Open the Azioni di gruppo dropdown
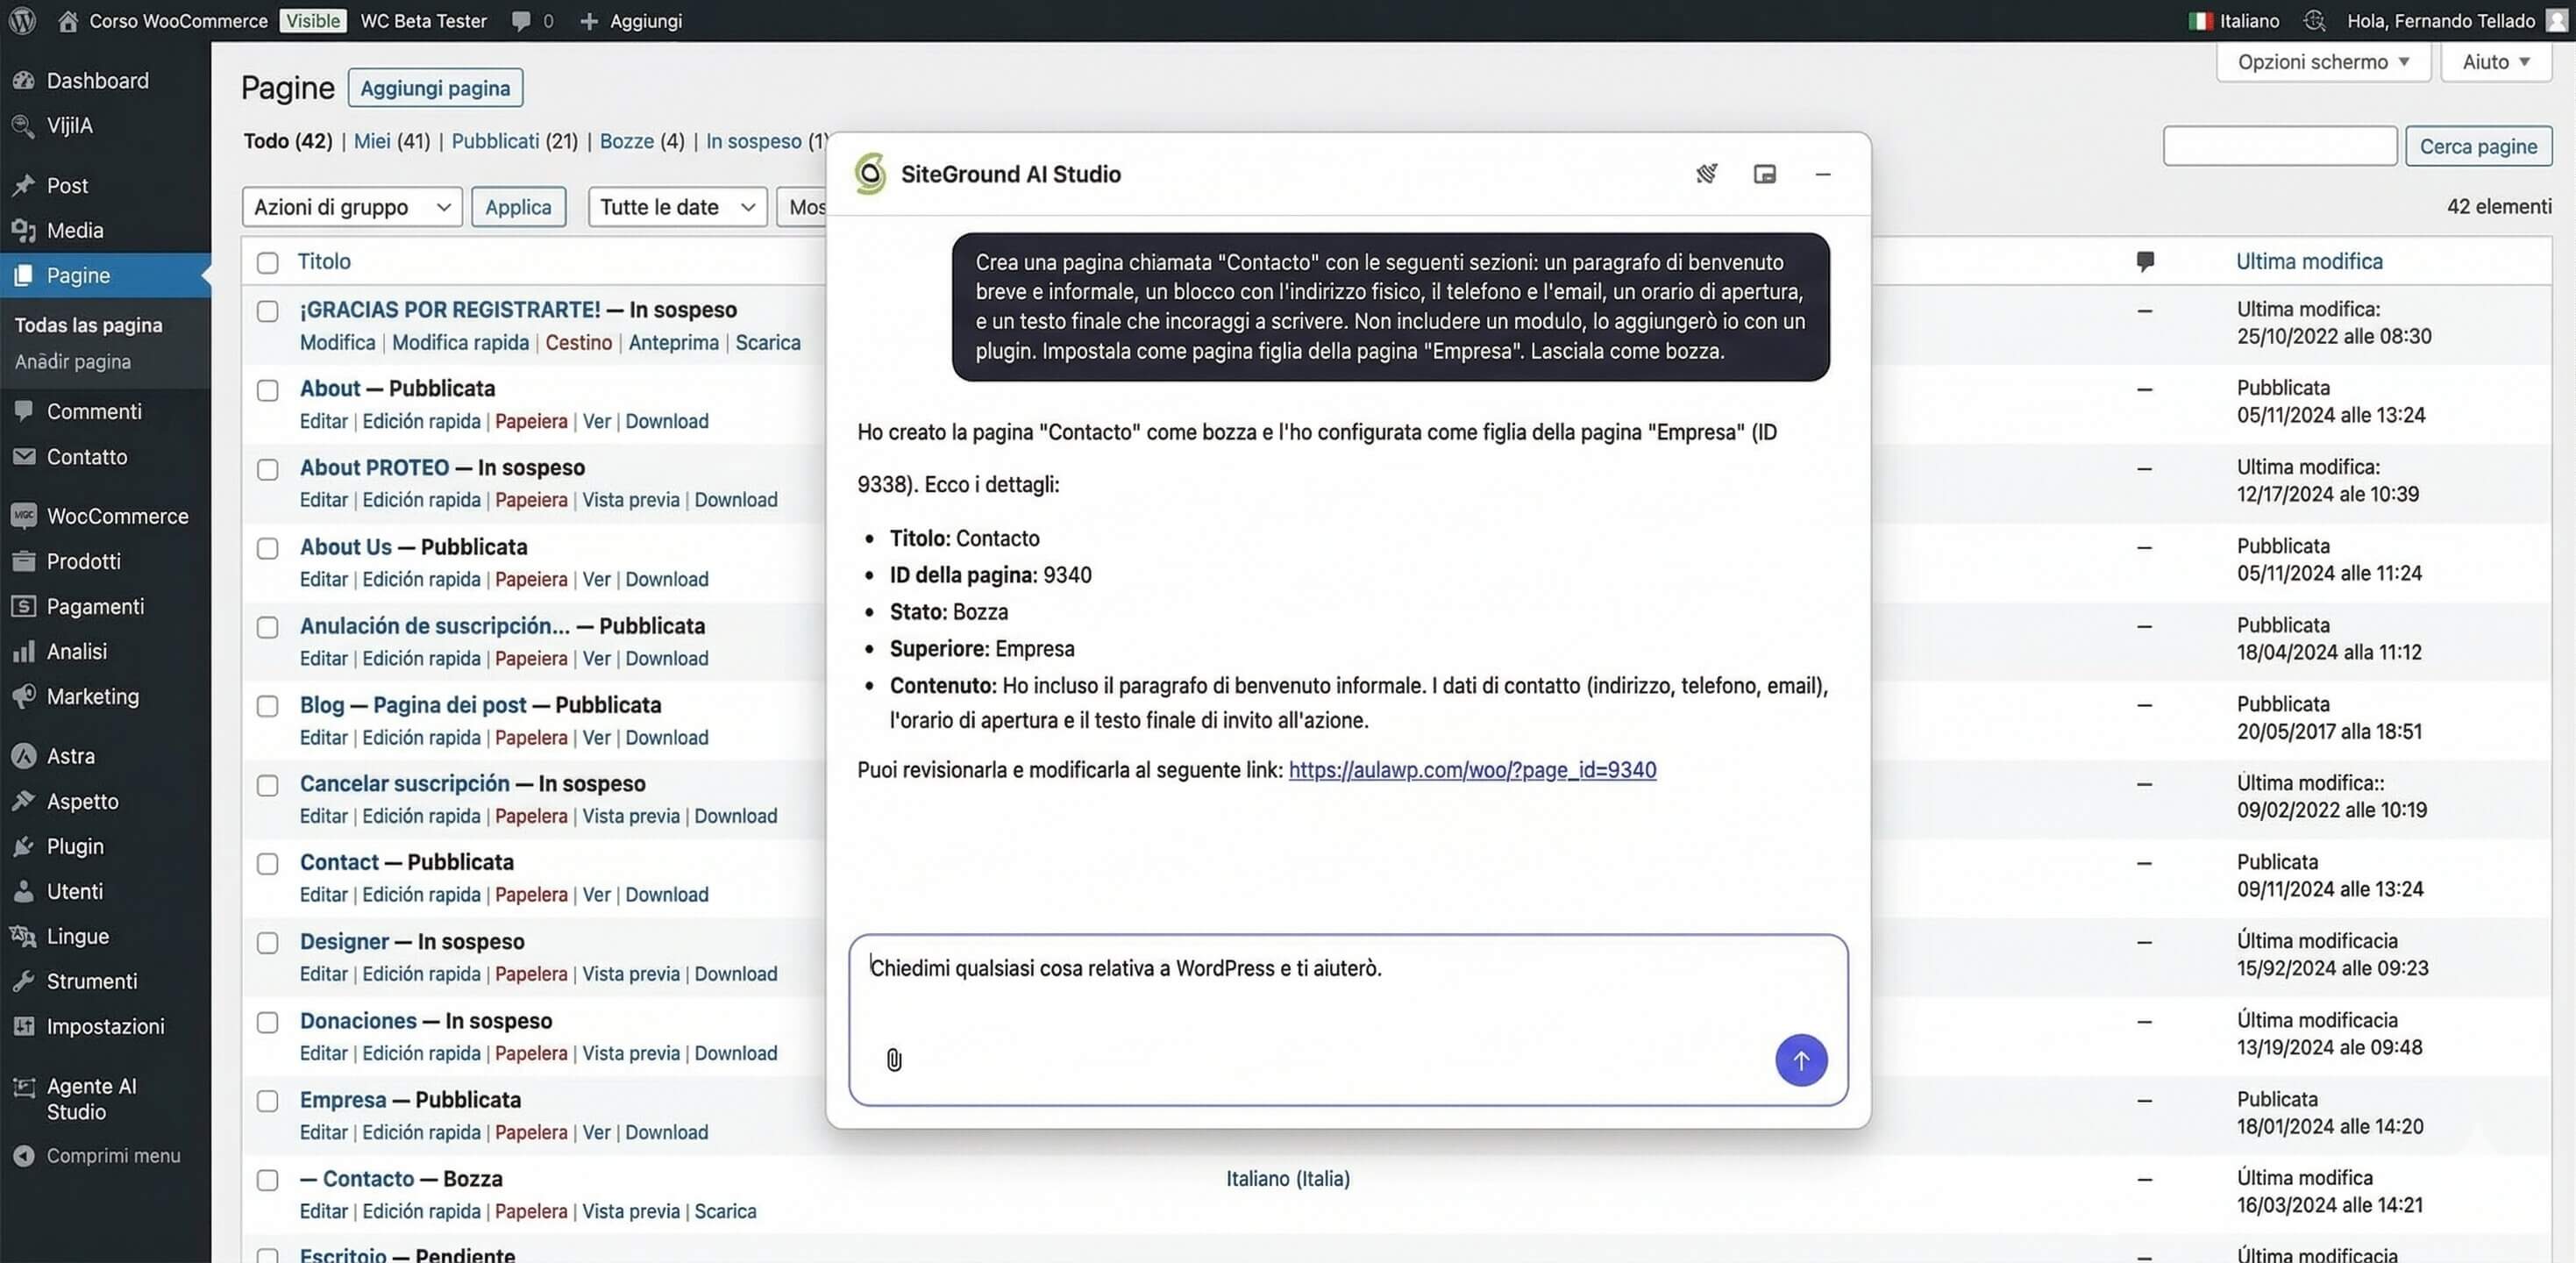 [351, 207]
